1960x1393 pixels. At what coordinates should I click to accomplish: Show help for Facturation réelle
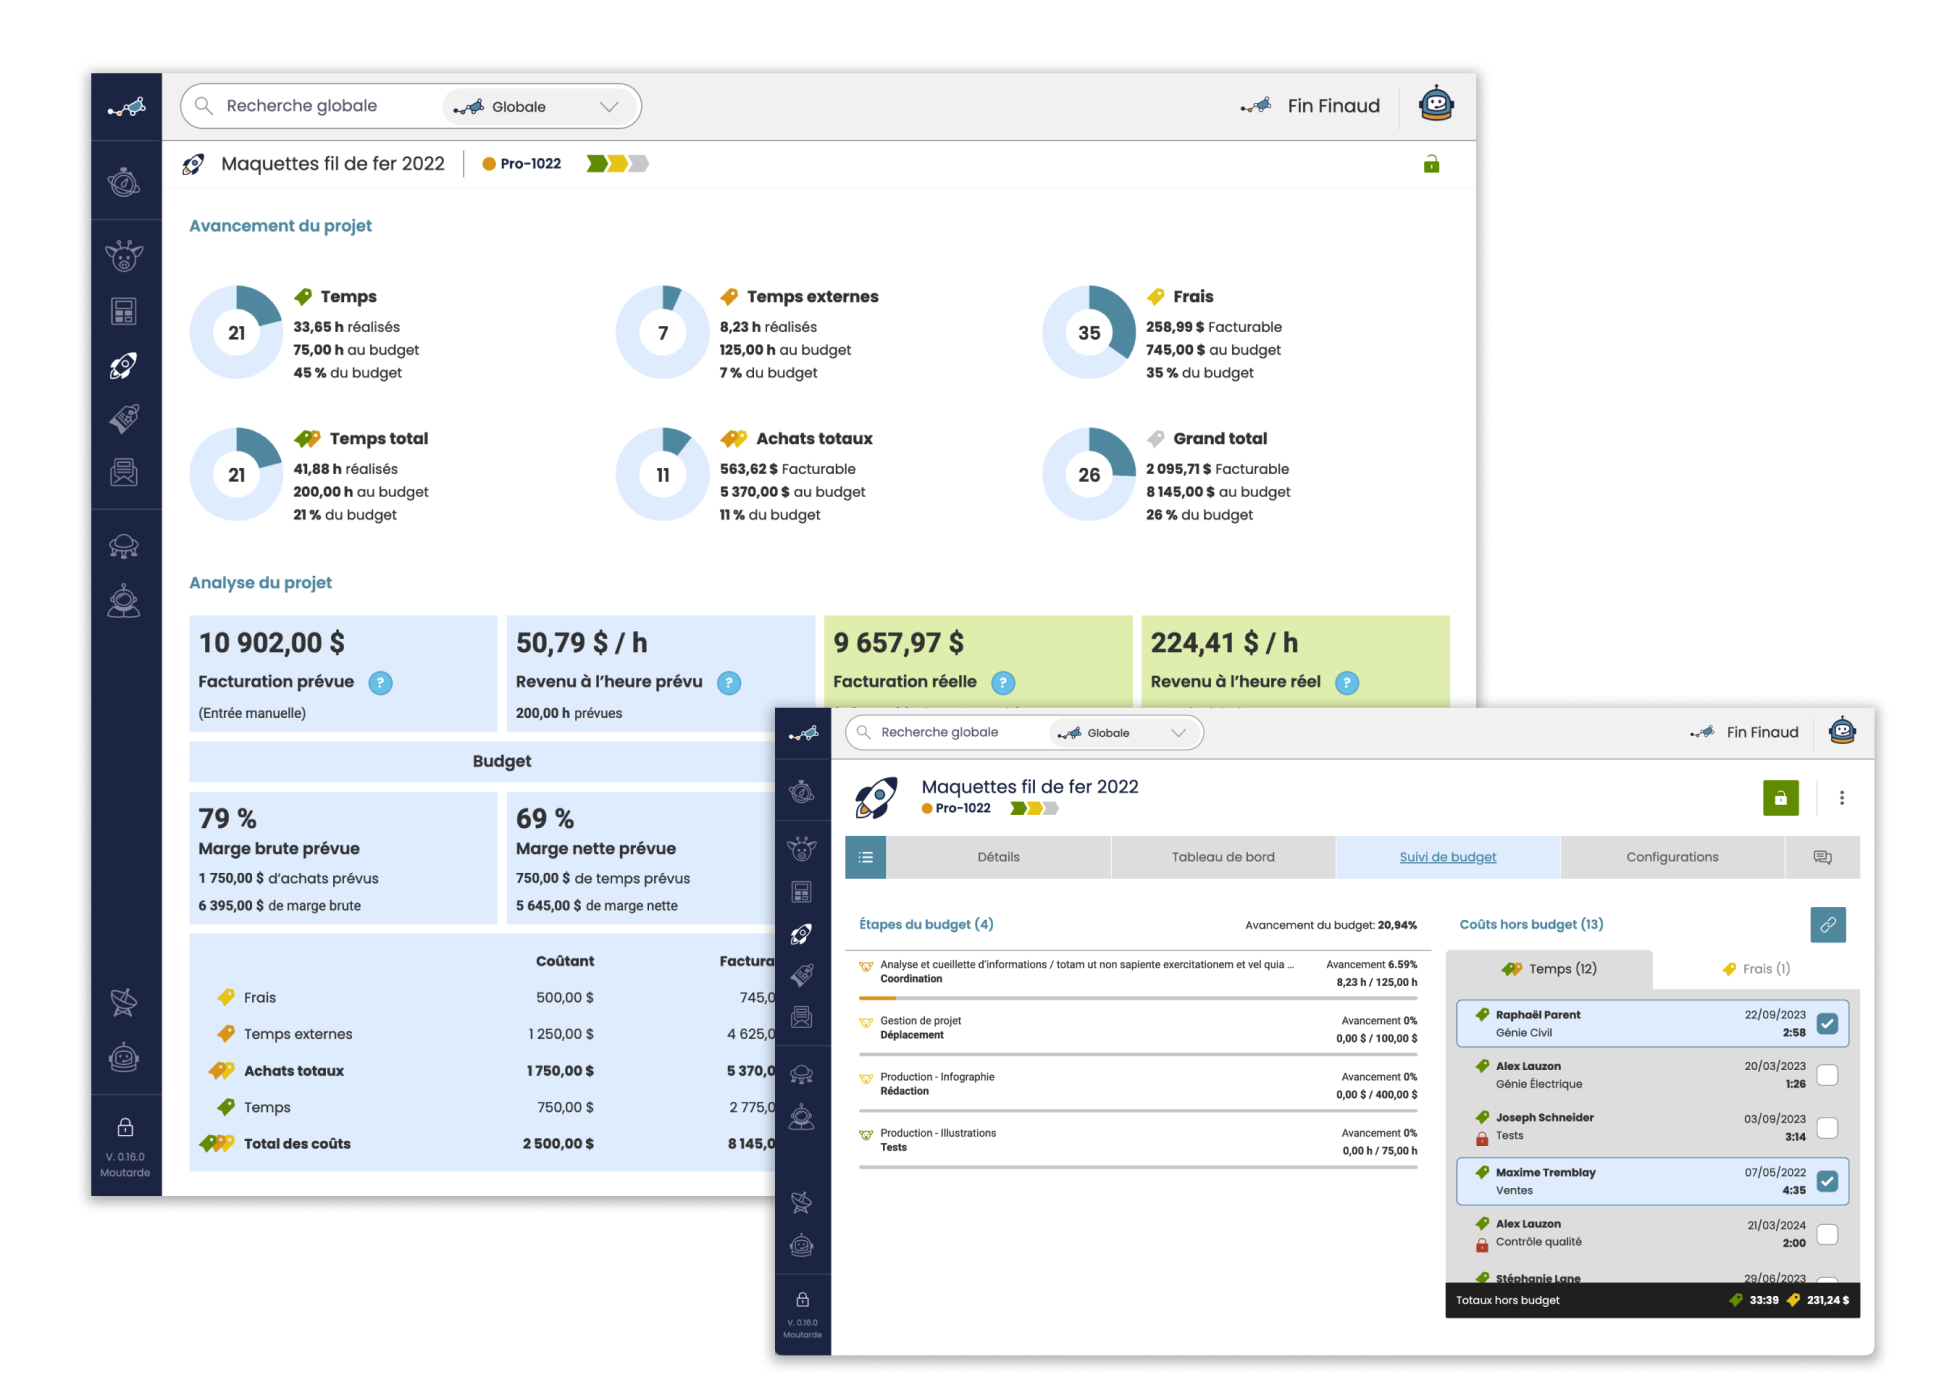1003,683
